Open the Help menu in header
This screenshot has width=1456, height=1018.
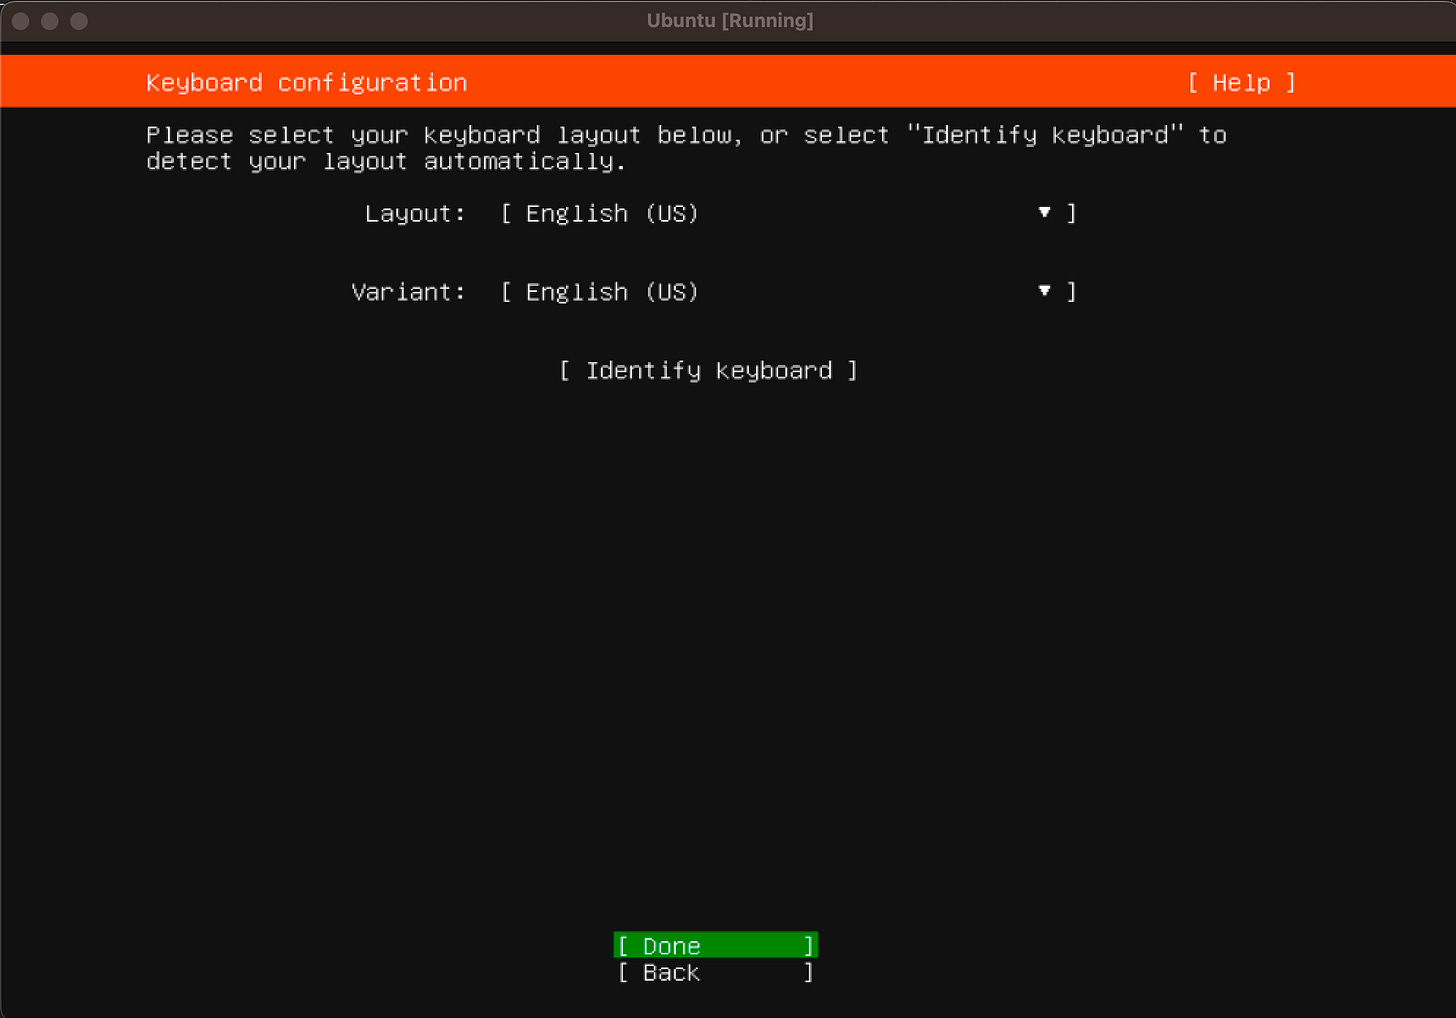tap(1241, 83)
